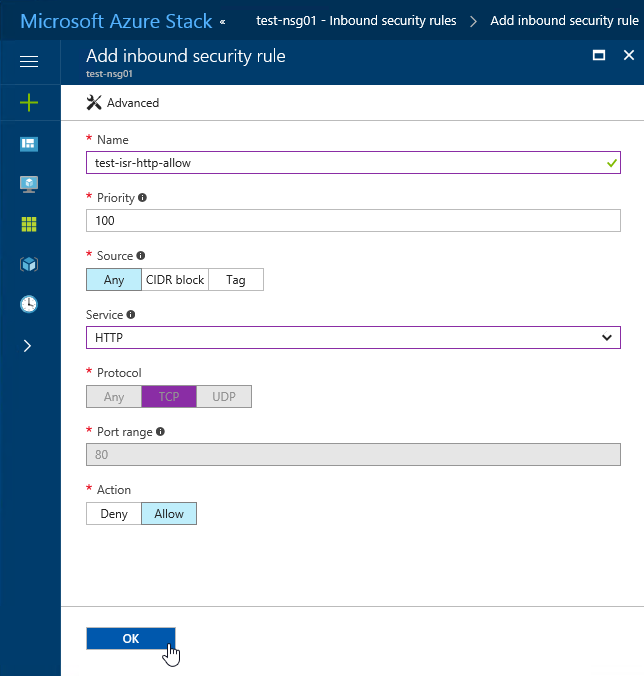Click the Microsoft Azure Stack title
The image size is (644, 676).
[116, 21]
